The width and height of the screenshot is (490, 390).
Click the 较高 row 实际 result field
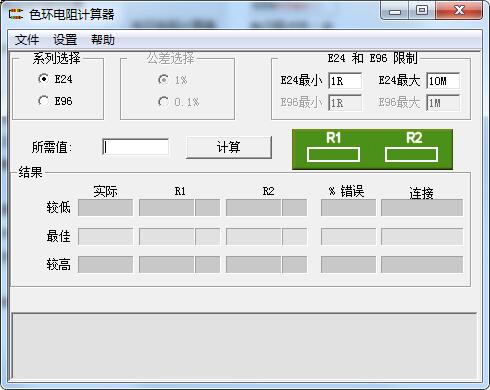tap(105, 264)
